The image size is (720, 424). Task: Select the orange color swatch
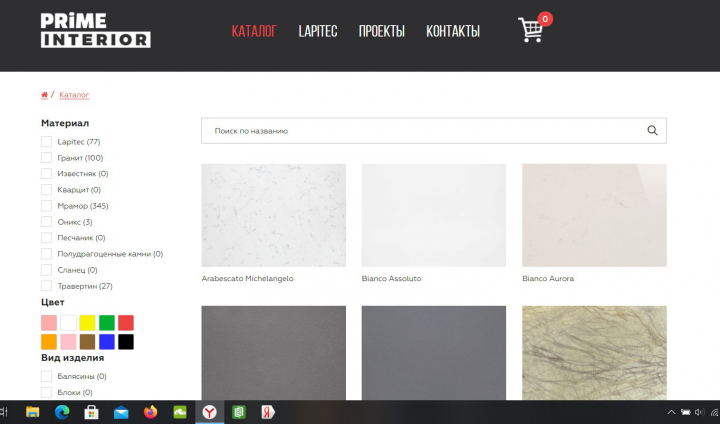49,342
